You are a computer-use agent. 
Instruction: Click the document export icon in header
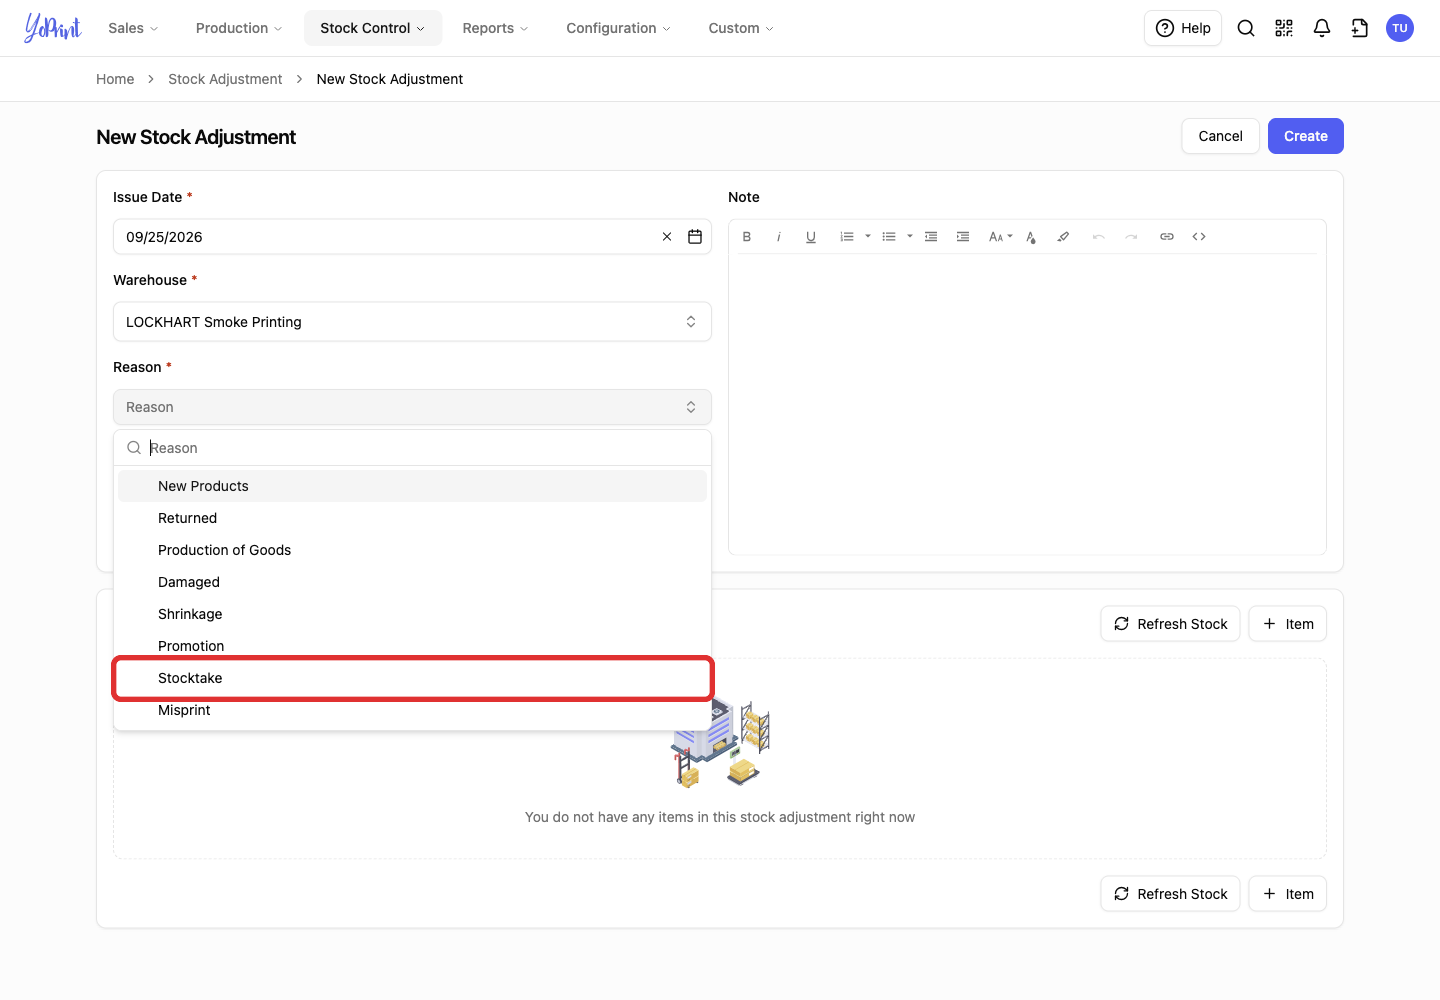point(1360,28)
